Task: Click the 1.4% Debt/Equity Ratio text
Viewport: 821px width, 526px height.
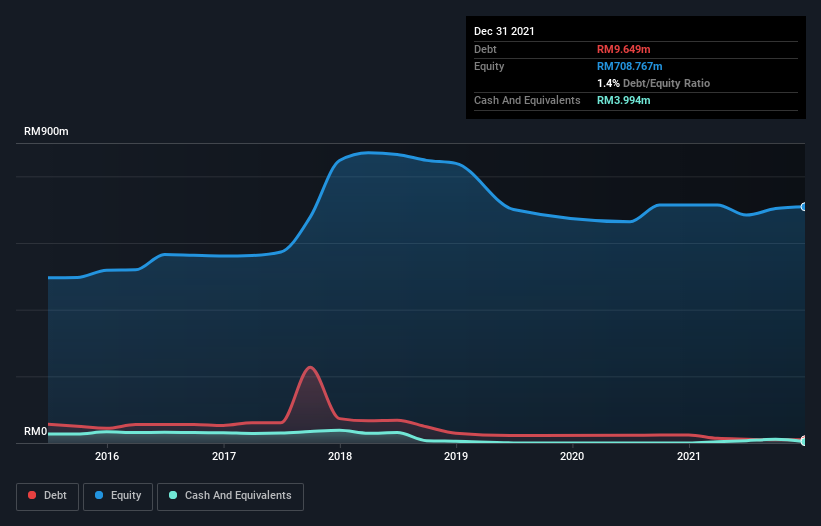Action: 653,83
